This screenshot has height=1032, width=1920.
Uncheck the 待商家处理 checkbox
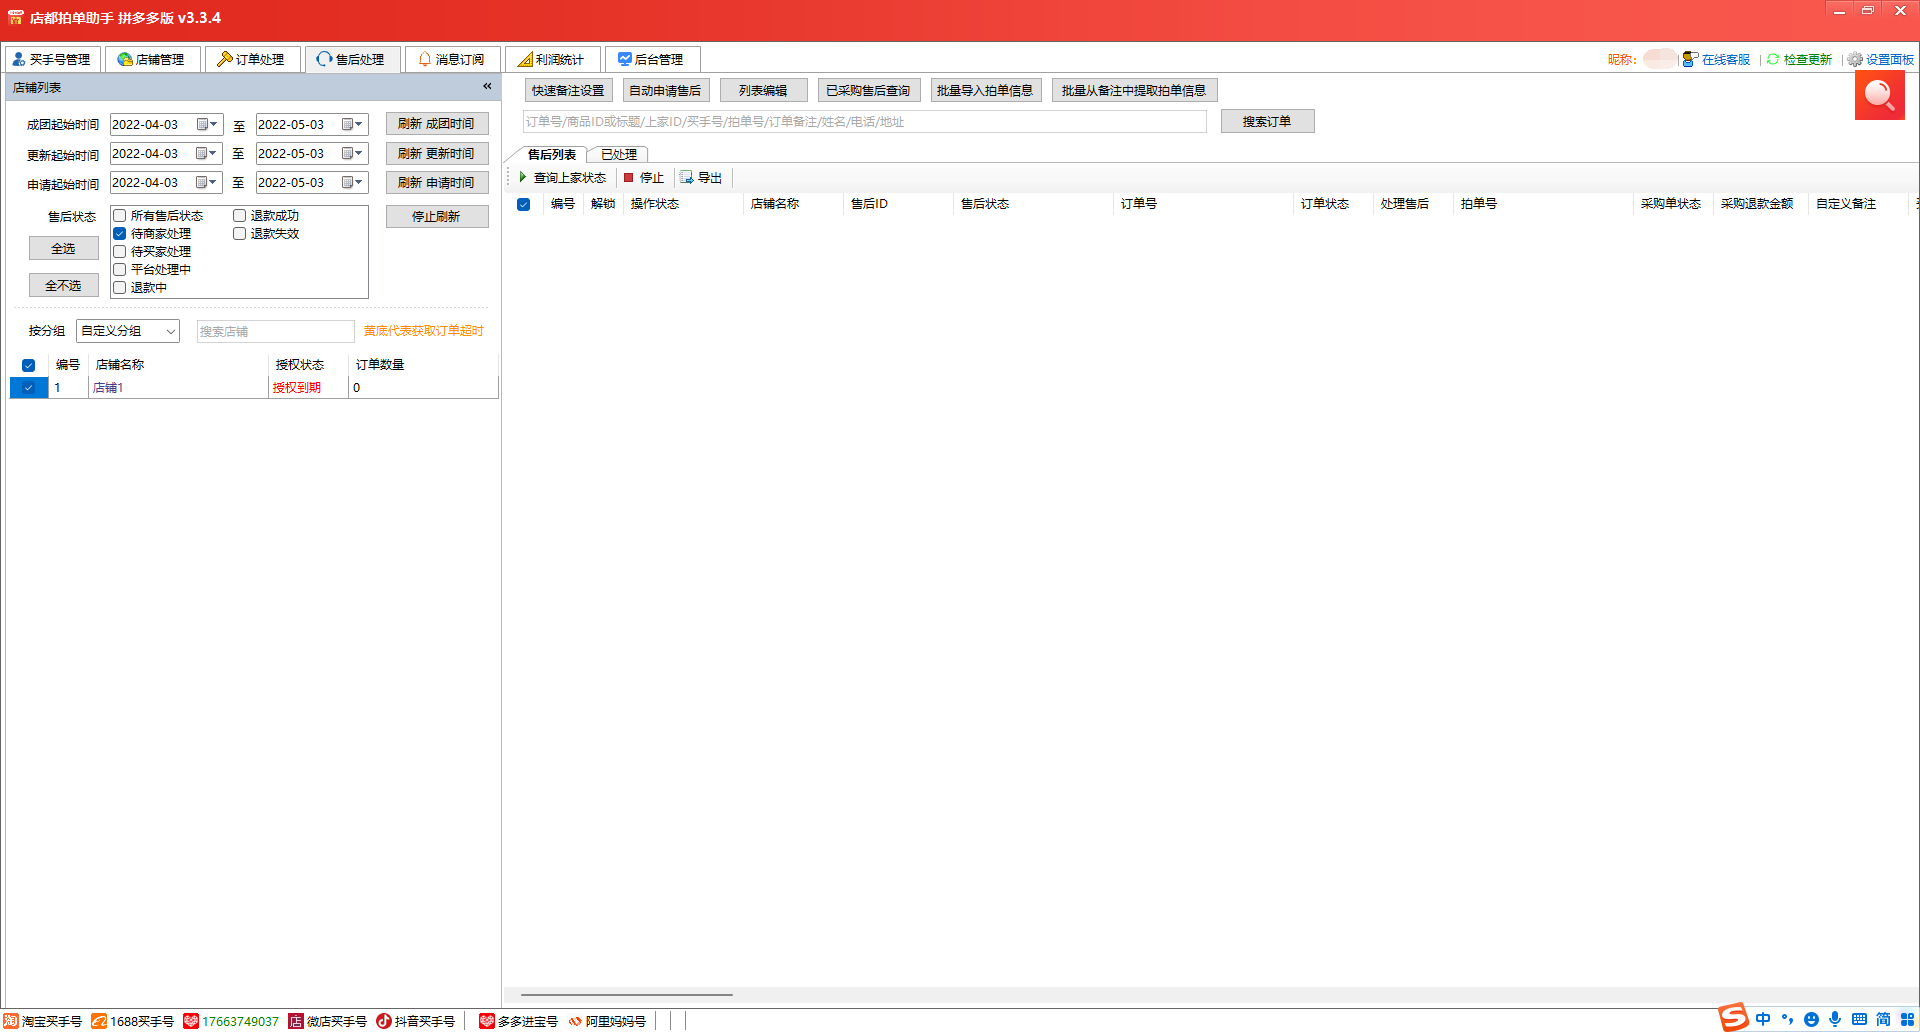pyautogui.click(x=120, y=234)
